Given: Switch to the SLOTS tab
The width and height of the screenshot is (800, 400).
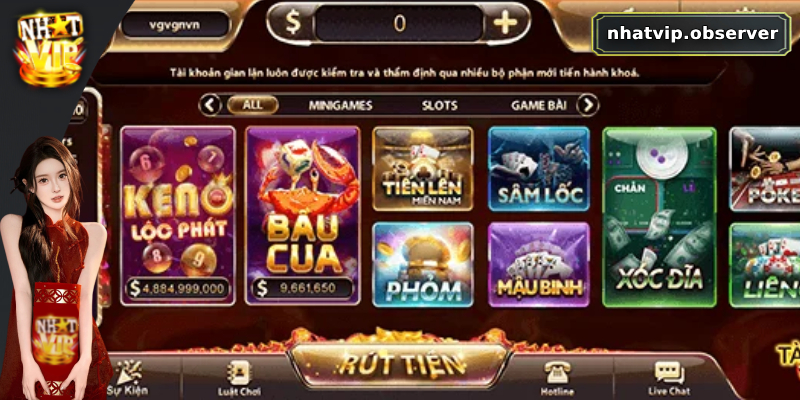Looking at the screenshot, I should click(x=439, y=106).
